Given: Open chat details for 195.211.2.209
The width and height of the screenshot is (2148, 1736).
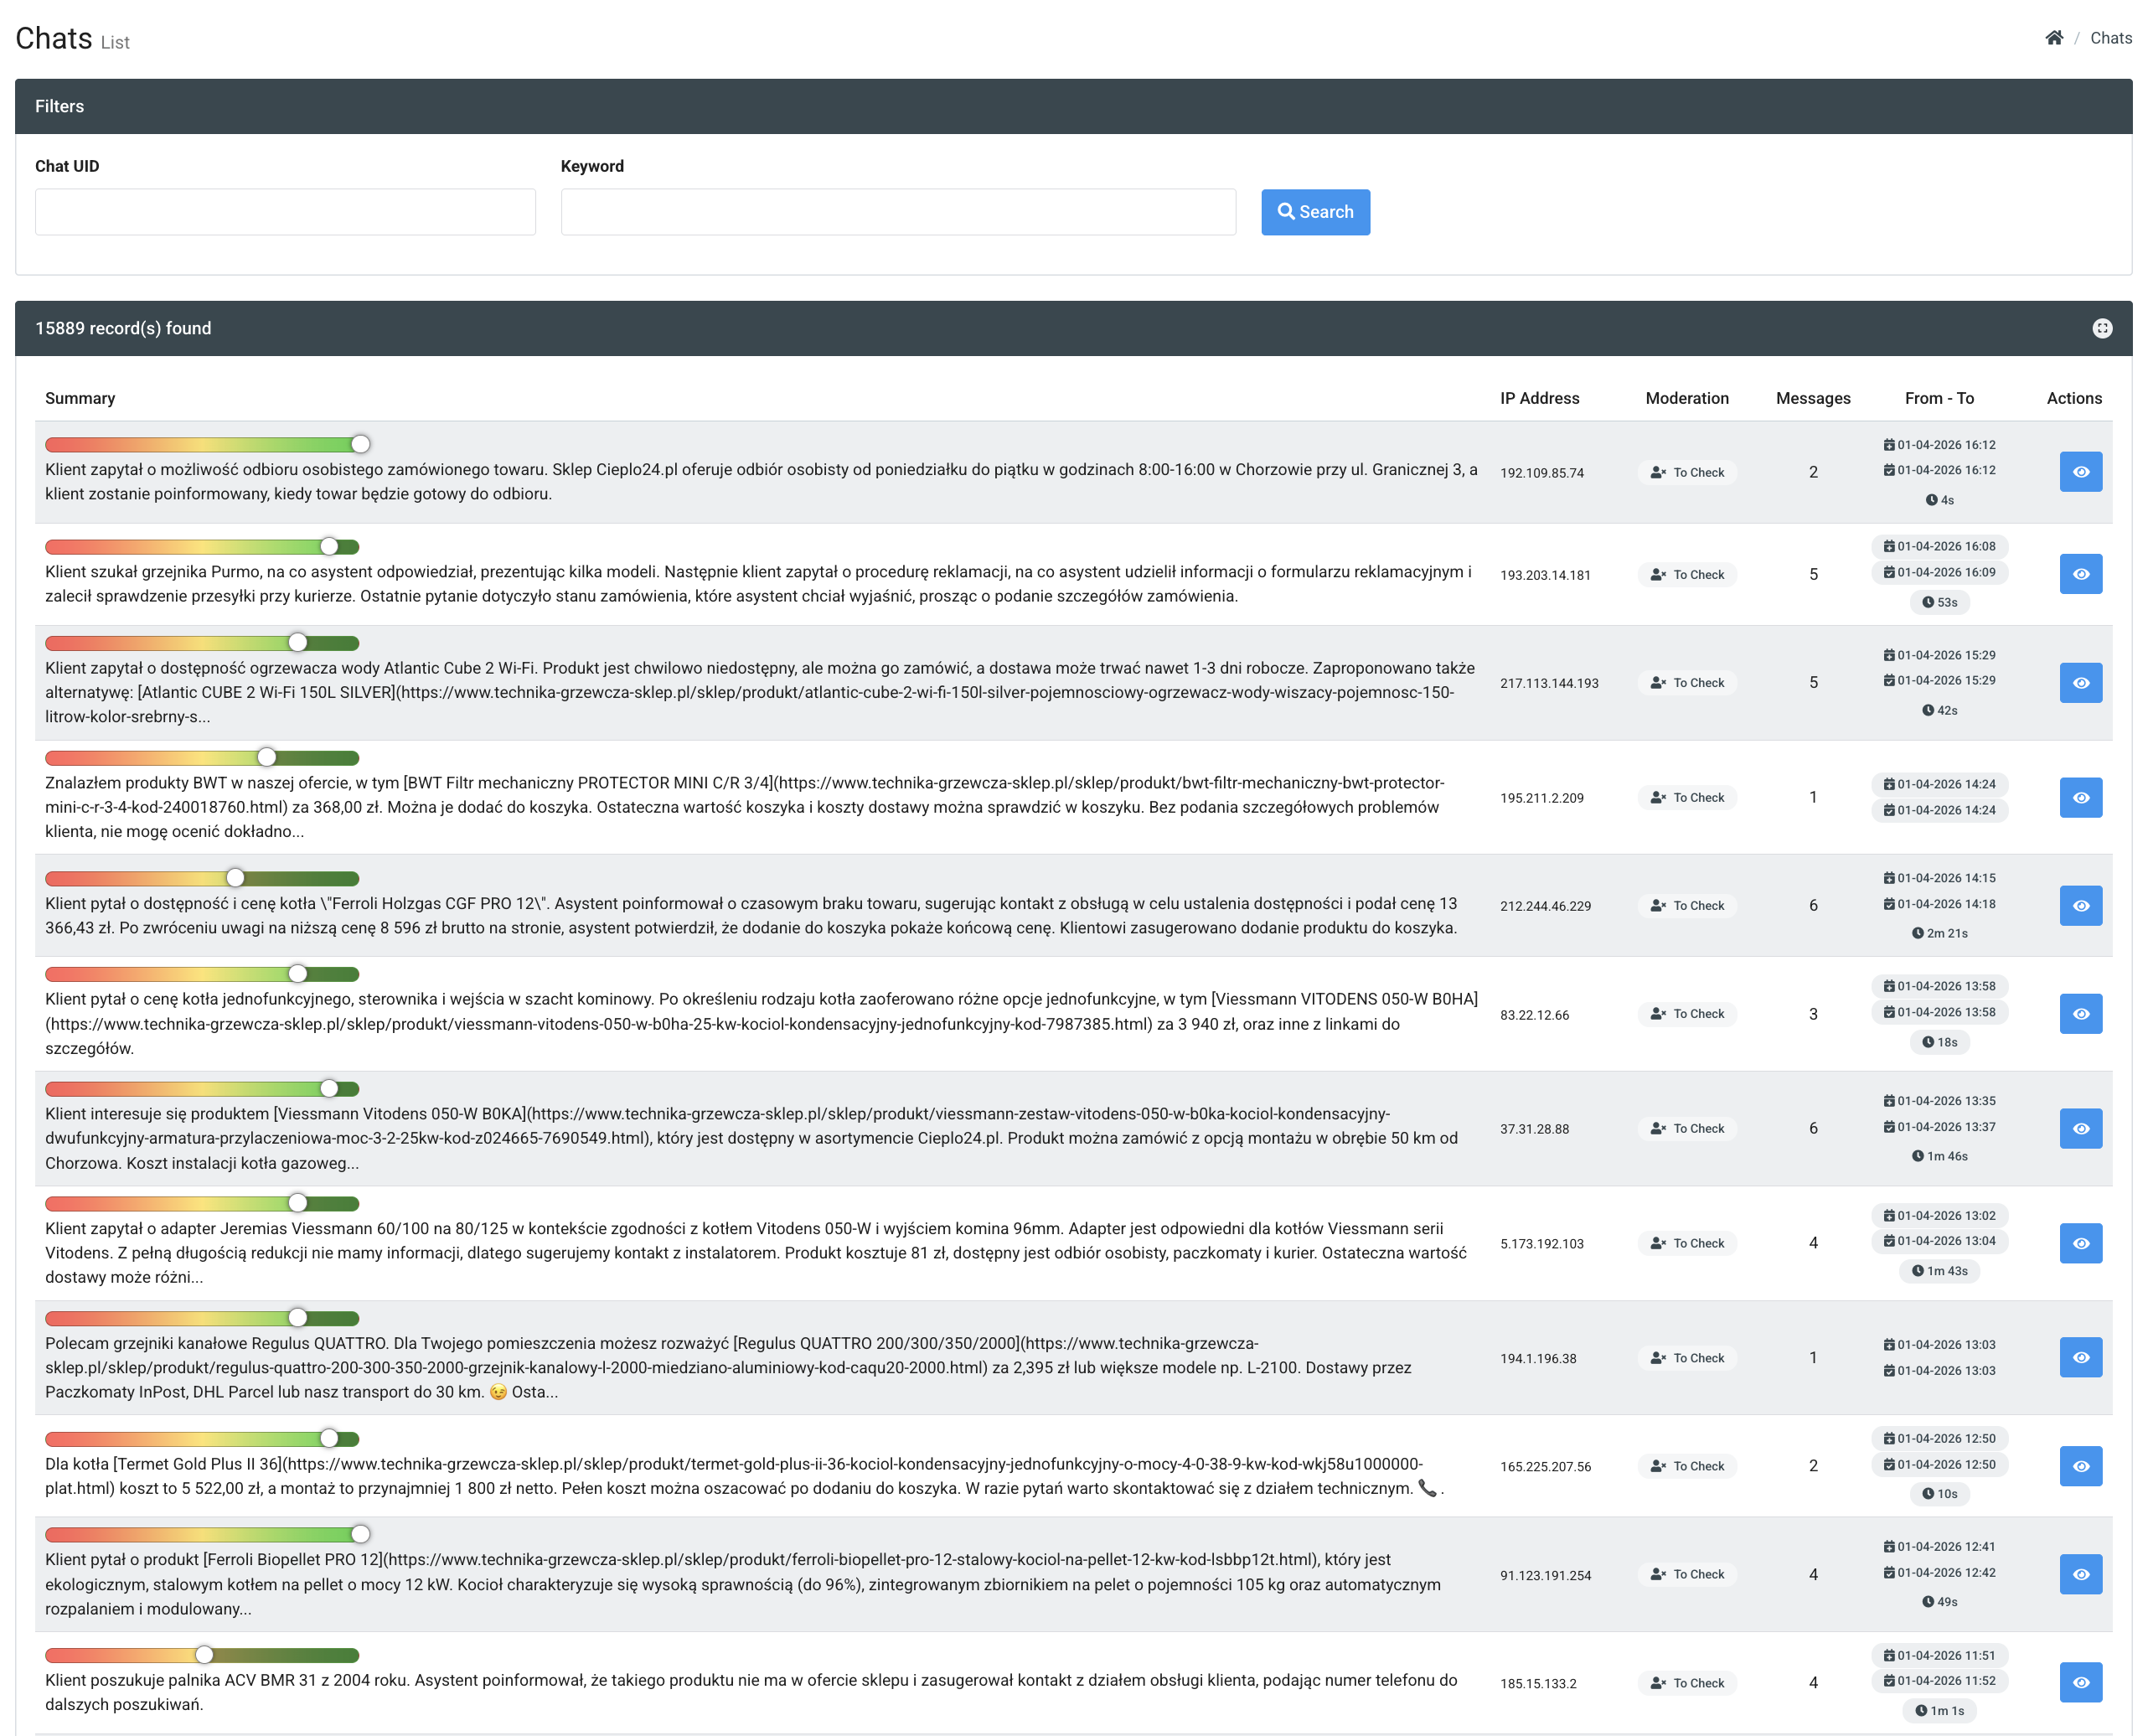Looking at the screenshot, I should click(2079, 798).
